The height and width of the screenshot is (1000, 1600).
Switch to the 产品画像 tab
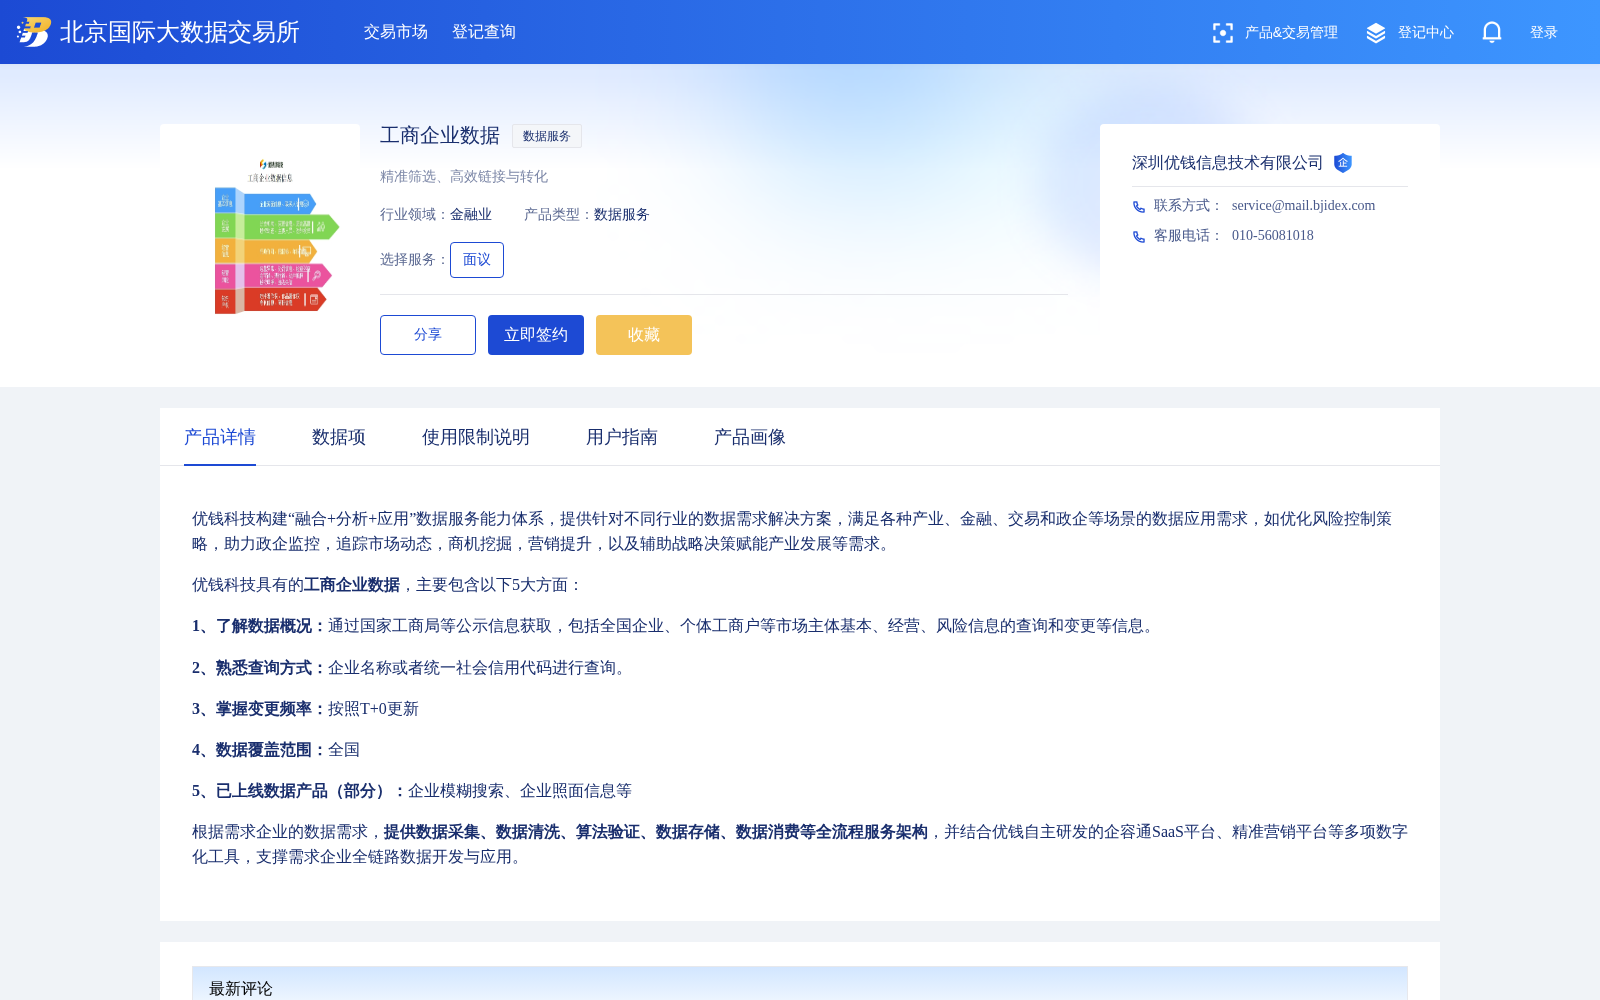pos(750,437)
